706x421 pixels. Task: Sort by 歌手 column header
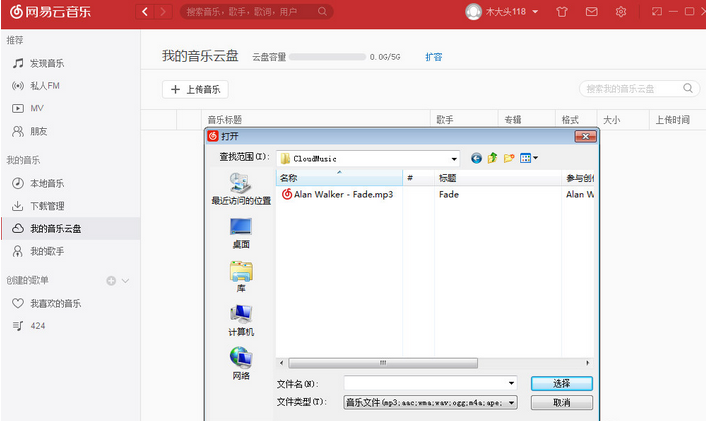pos(464,120)
